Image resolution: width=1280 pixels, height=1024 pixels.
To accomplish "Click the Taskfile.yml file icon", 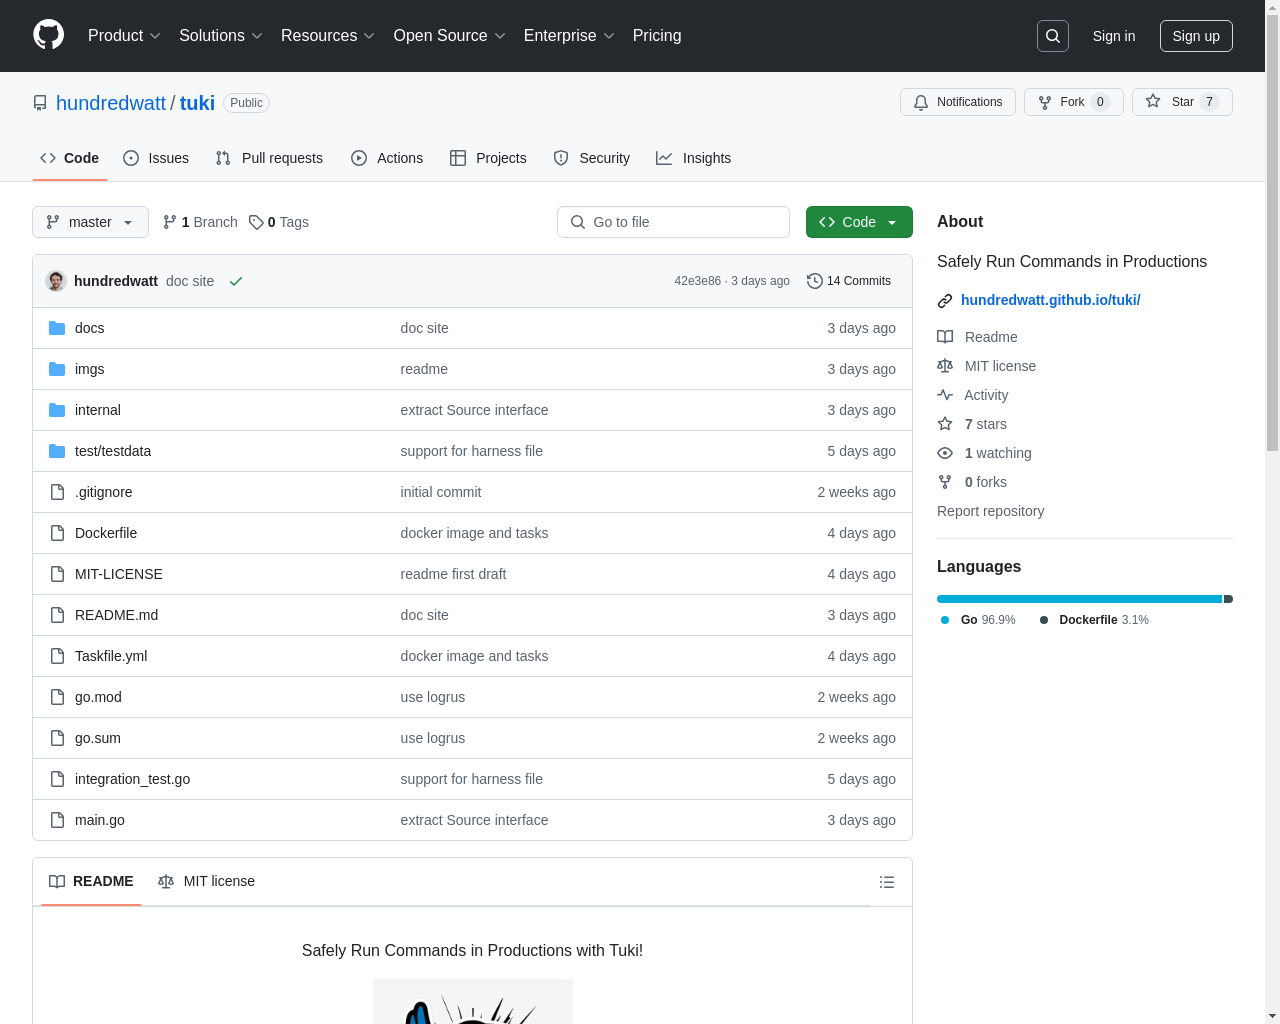I will 57,656.
